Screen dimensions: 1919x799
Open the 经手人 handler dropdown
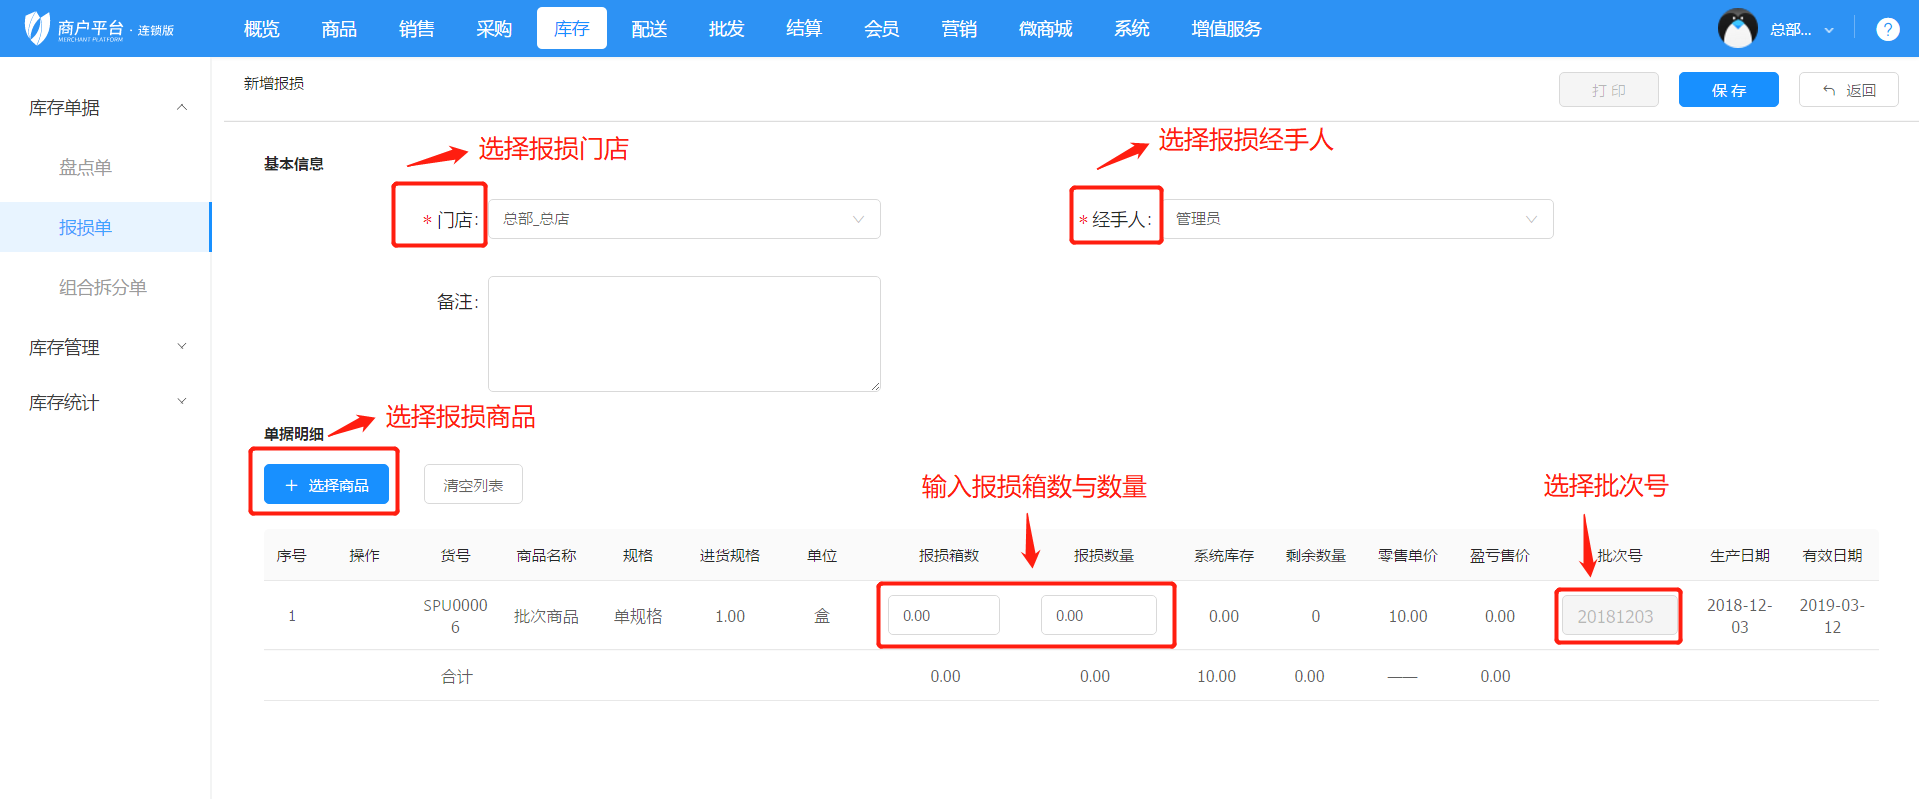coord(1357,219)
